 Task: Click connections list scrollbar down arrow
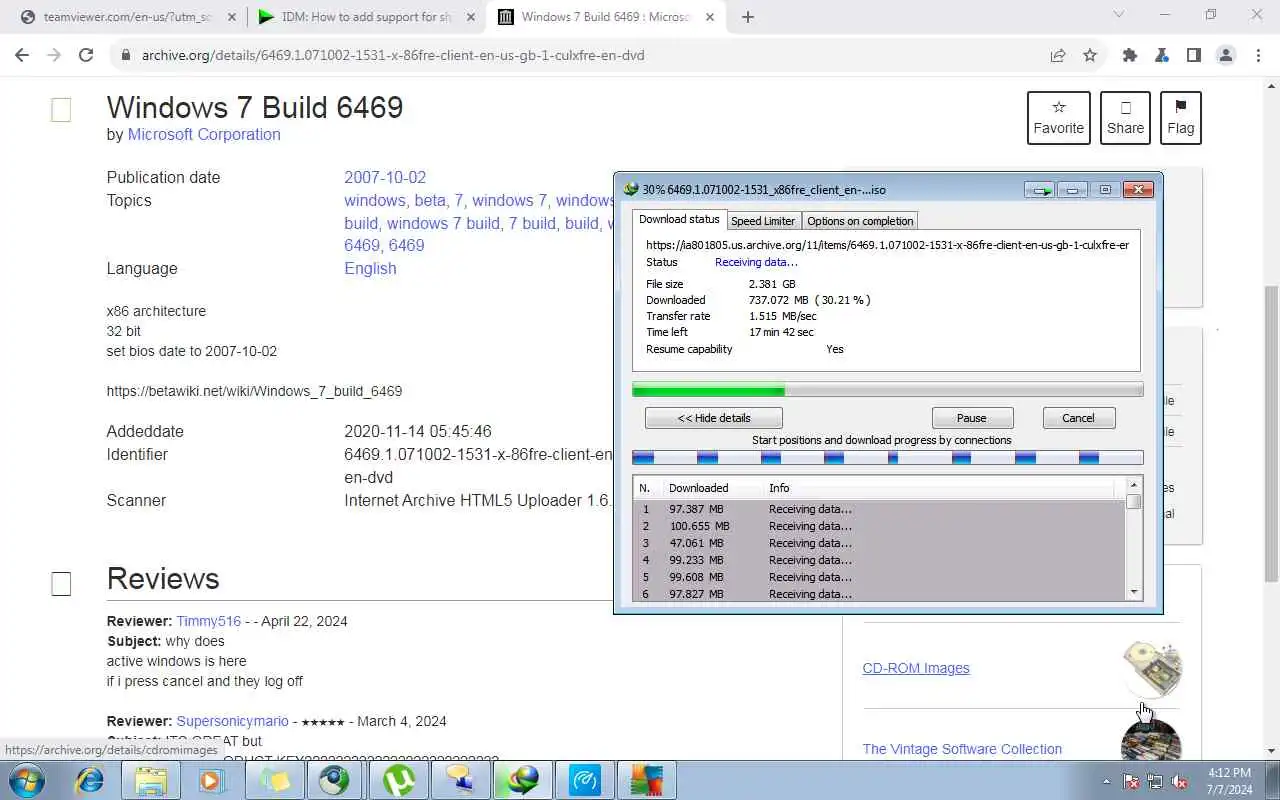pyautogui.click(x=1133, y=592)
